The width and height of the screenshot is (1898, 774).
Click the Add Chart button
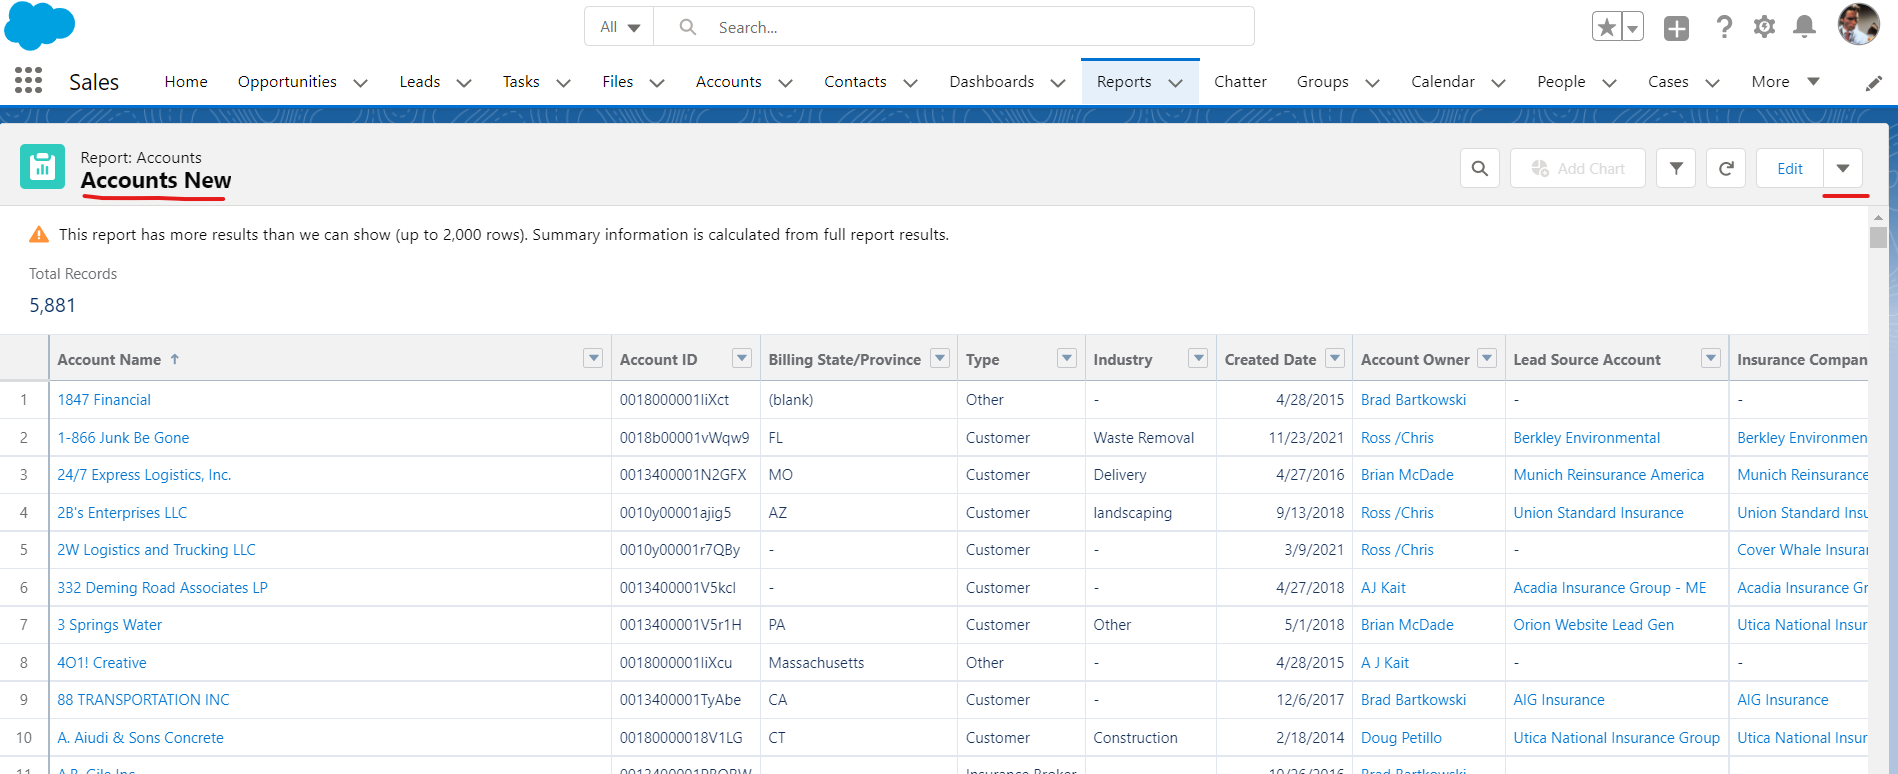click(x=1578, y=168)
